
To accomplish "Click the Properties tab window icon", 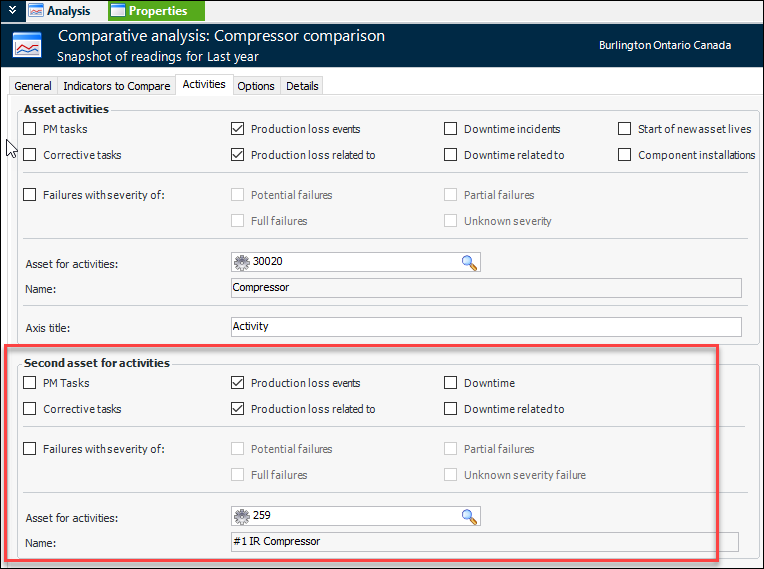I will [118, 11].
